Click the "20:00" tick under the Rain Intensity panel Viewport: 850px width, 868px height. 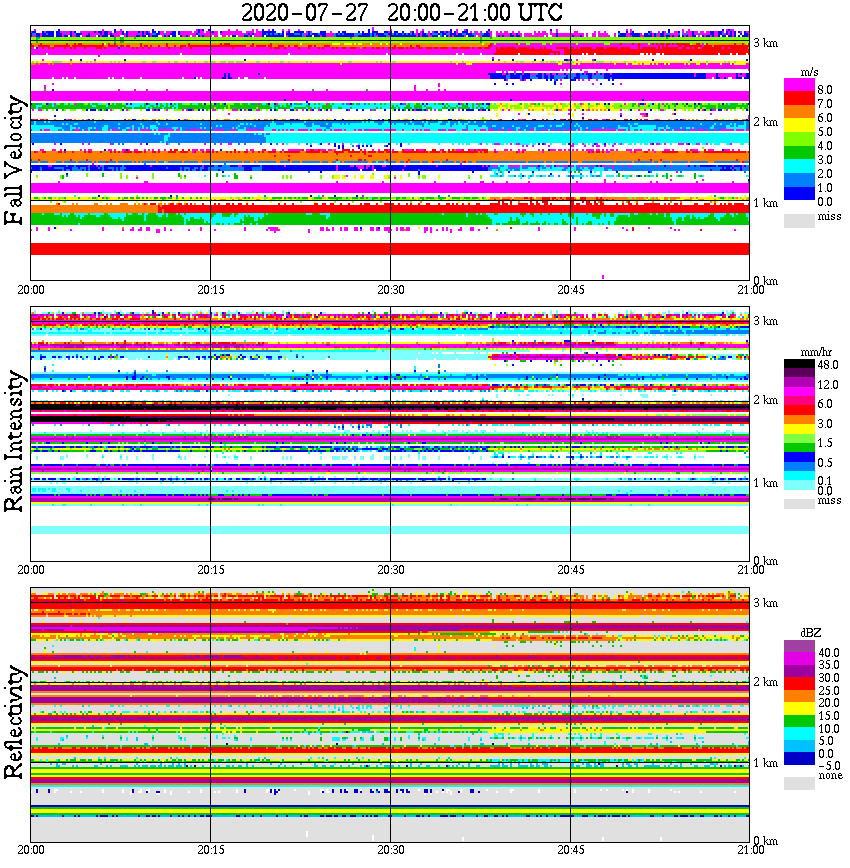pos(31,570)
